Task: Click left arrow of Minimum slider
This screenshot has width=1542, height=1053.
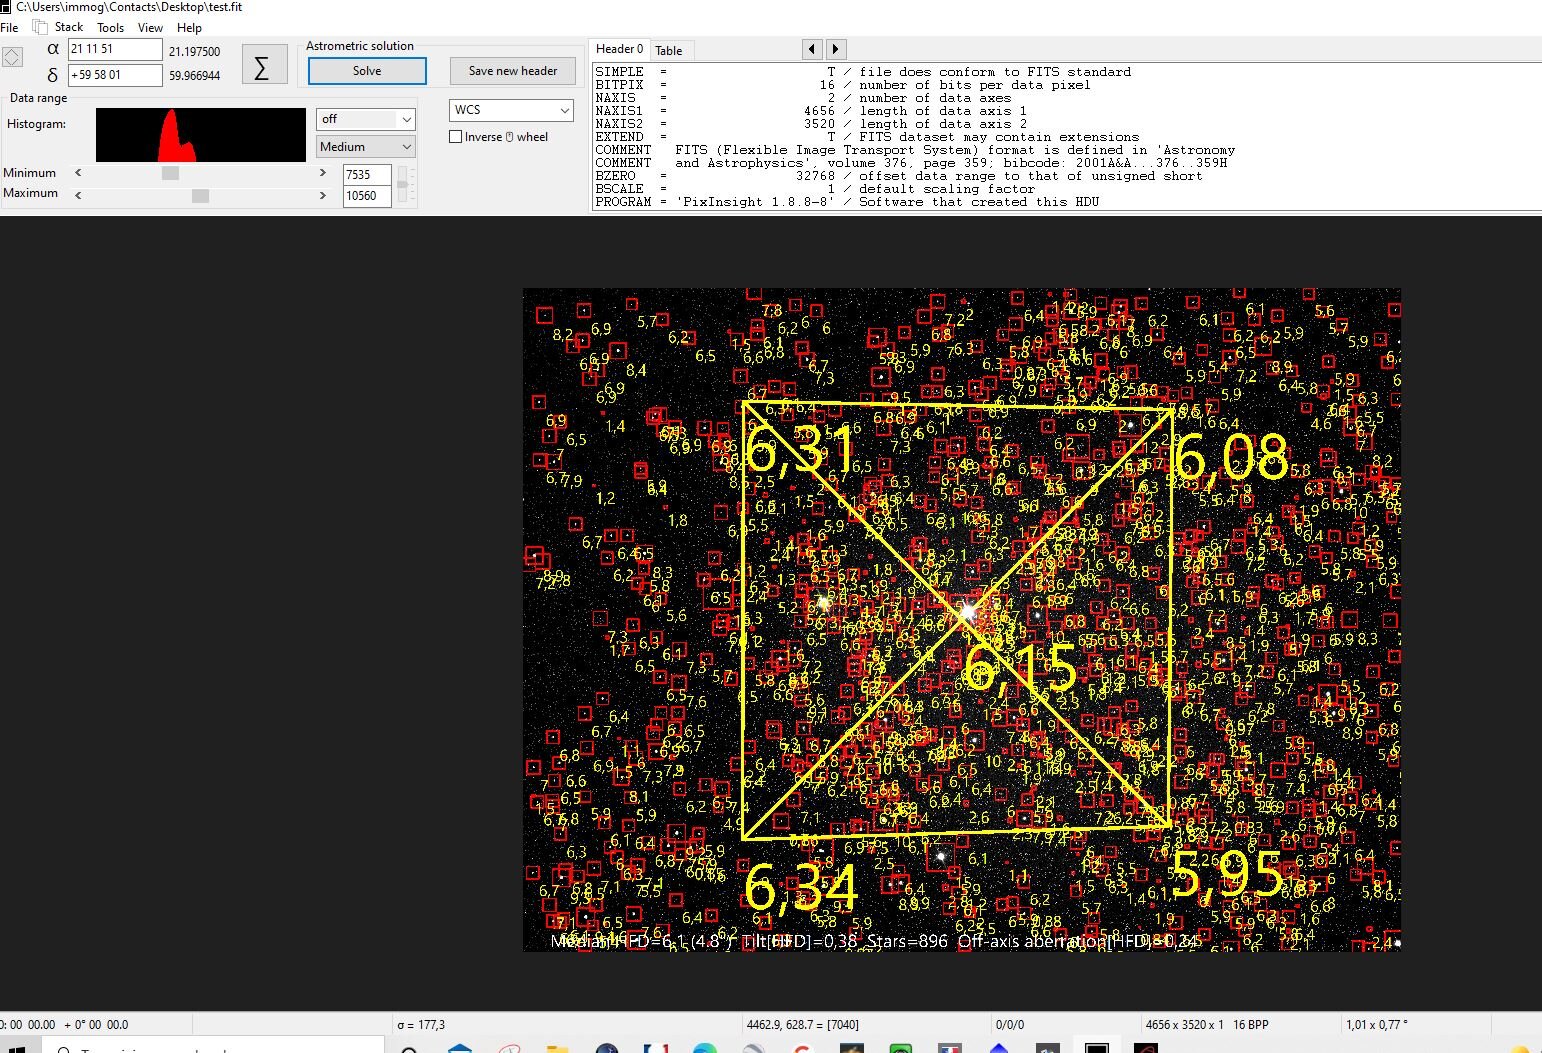Action: click(x=79, y=173)
